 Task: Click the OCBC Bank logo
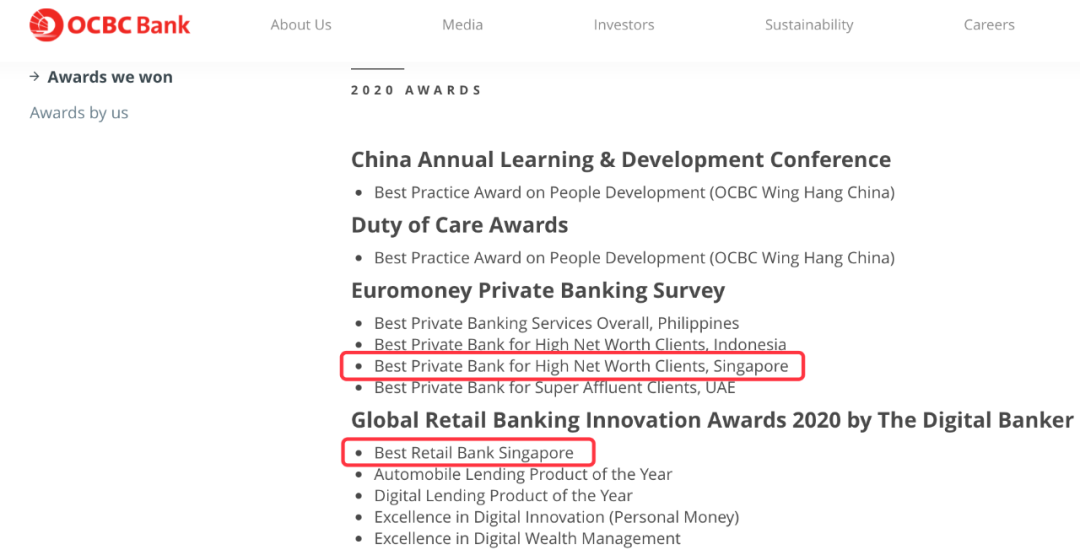(x=110, y=25)
